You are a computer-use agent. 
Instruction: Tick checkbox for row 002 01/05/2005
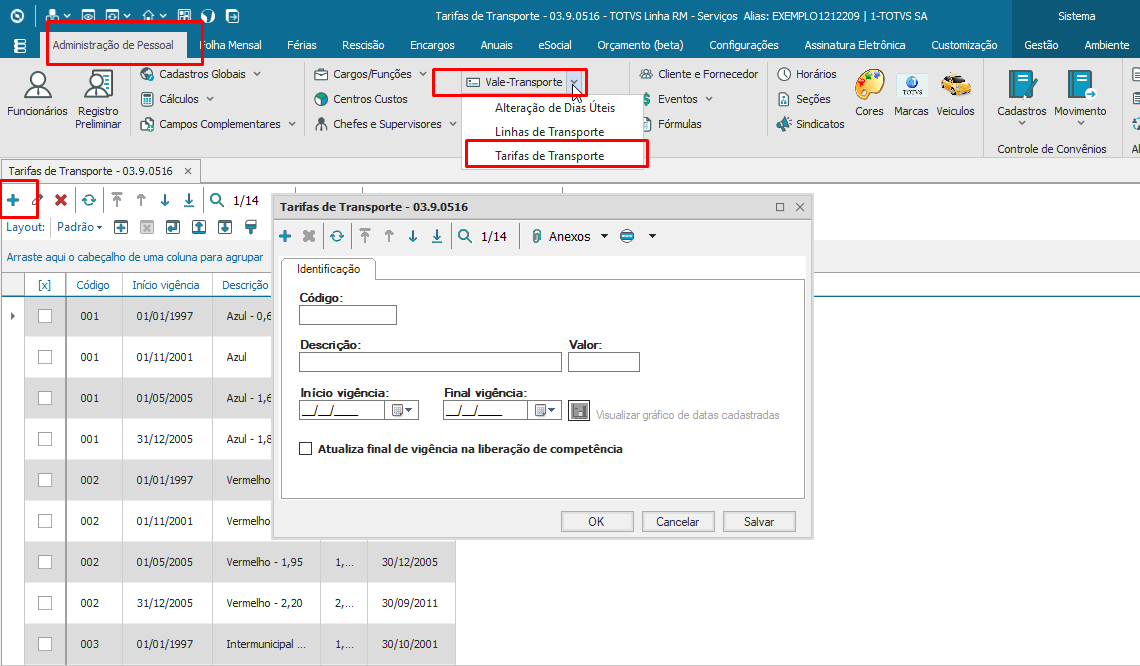(x=45, y=562)
